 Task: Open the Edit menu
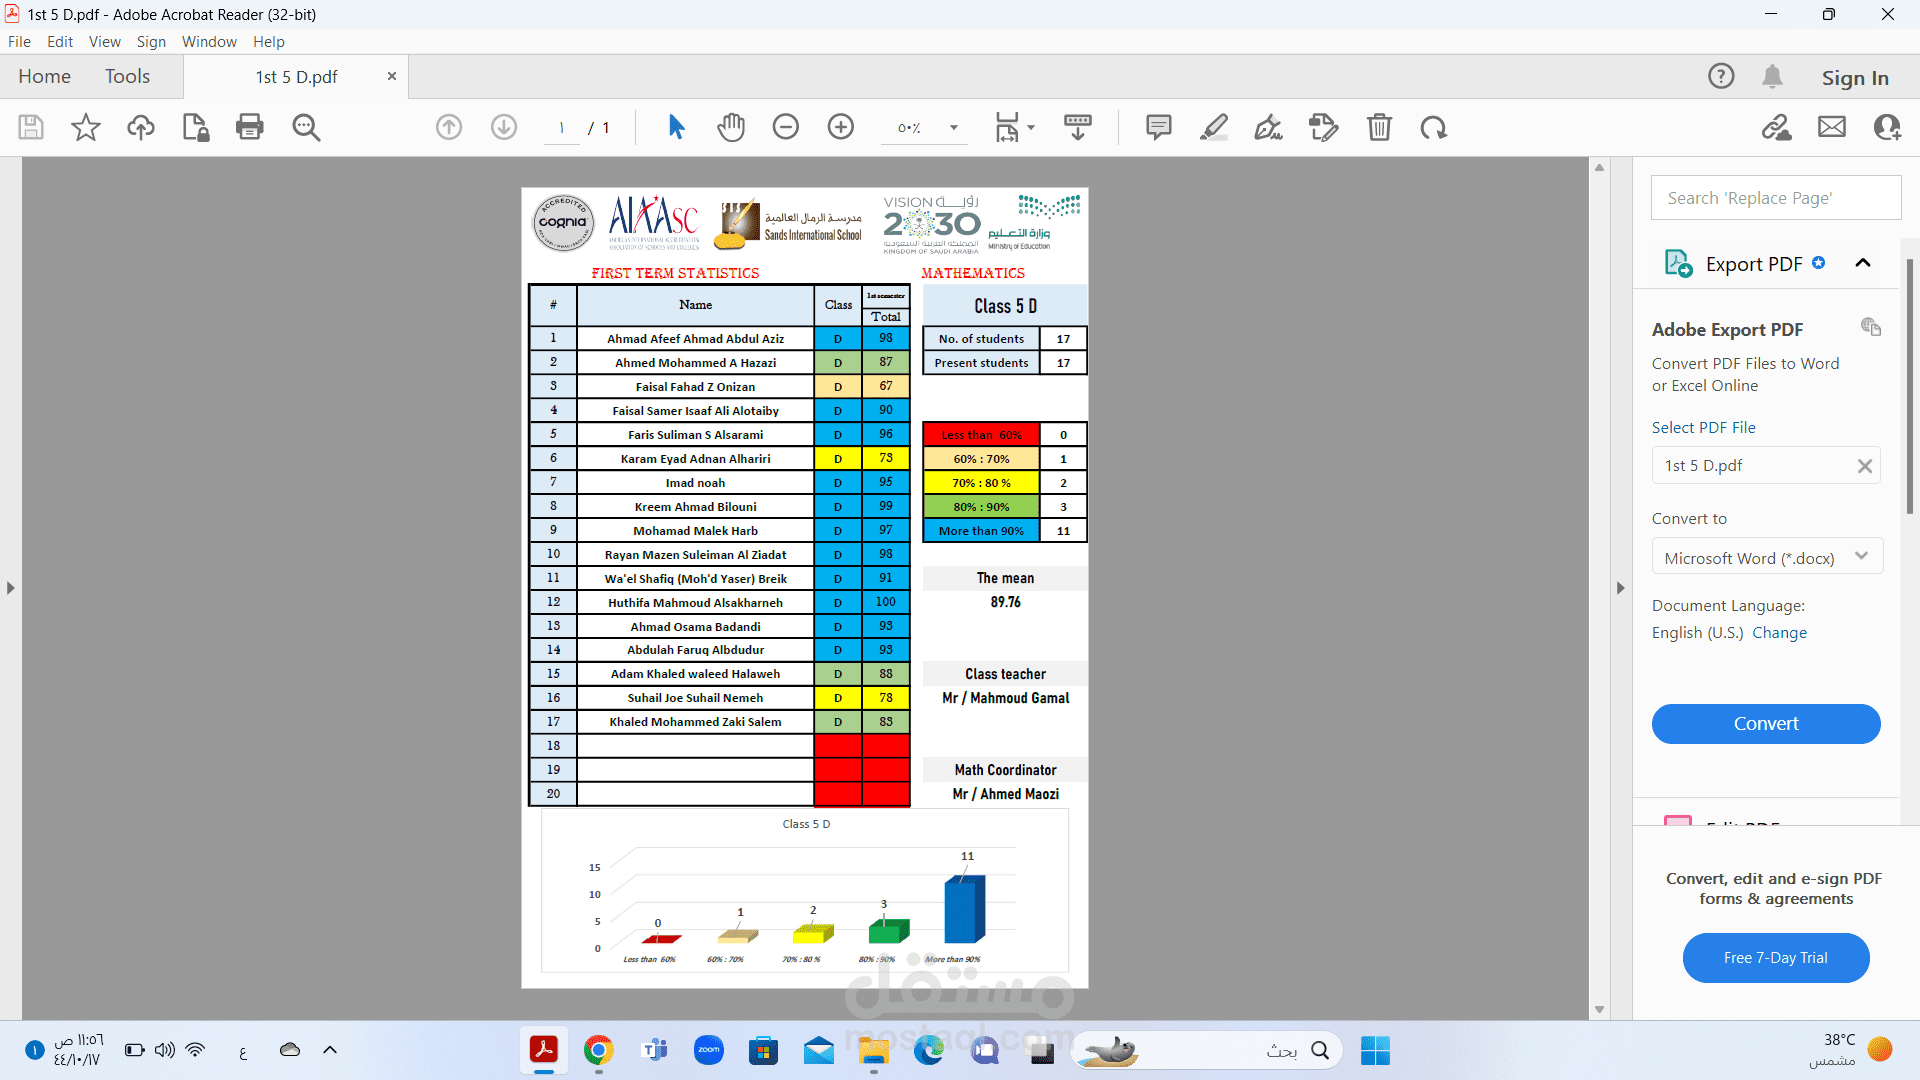(x=60, y=41)
